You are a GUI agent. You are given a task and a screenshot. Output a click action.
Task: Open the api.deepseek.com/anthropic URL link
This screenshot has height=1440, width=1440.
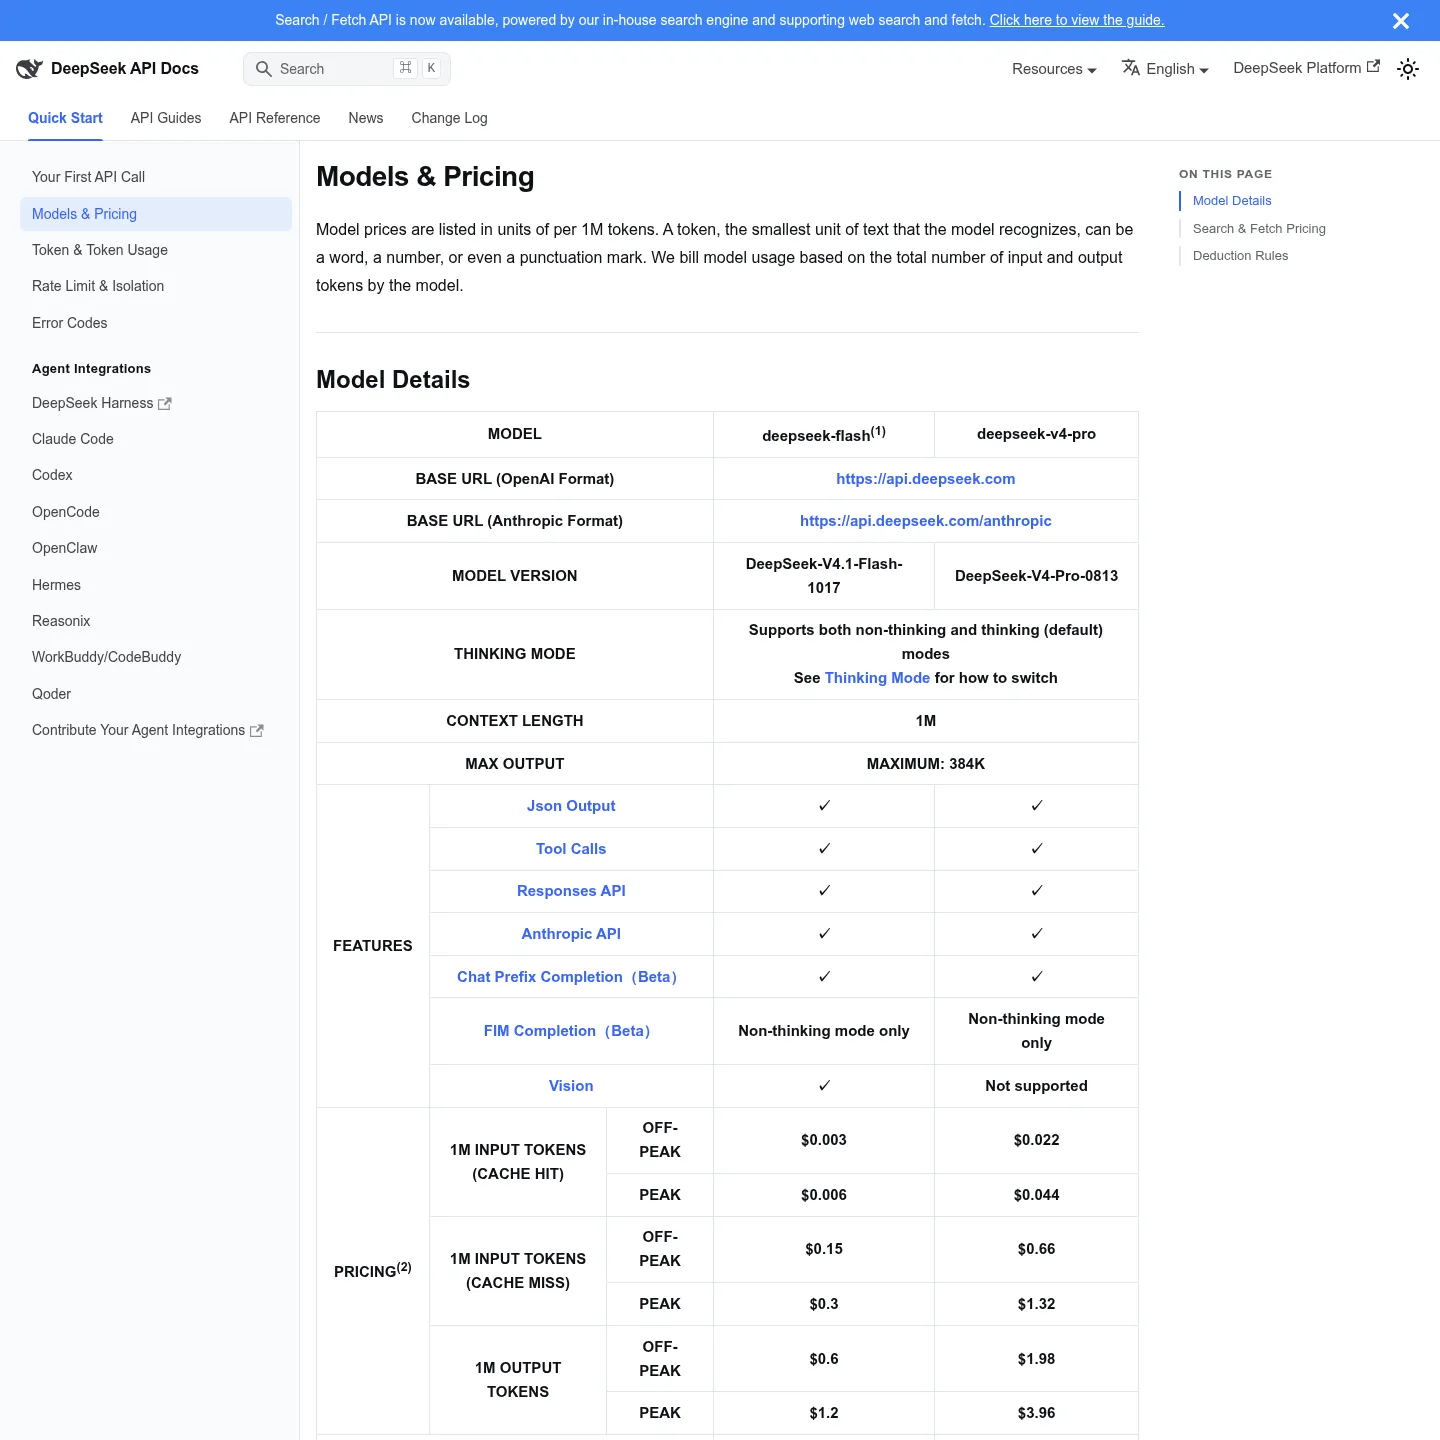(925, 521)
